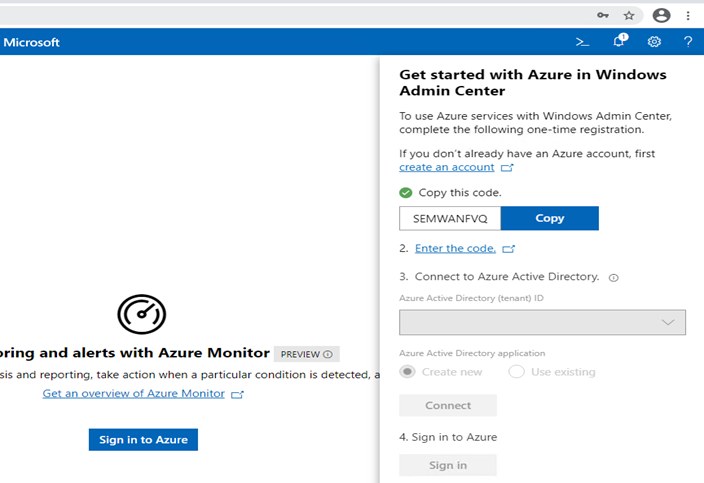Screen dimensions: 704x483
Task: Click the Sign in to Azure button
Action: (x=143, y=439)
